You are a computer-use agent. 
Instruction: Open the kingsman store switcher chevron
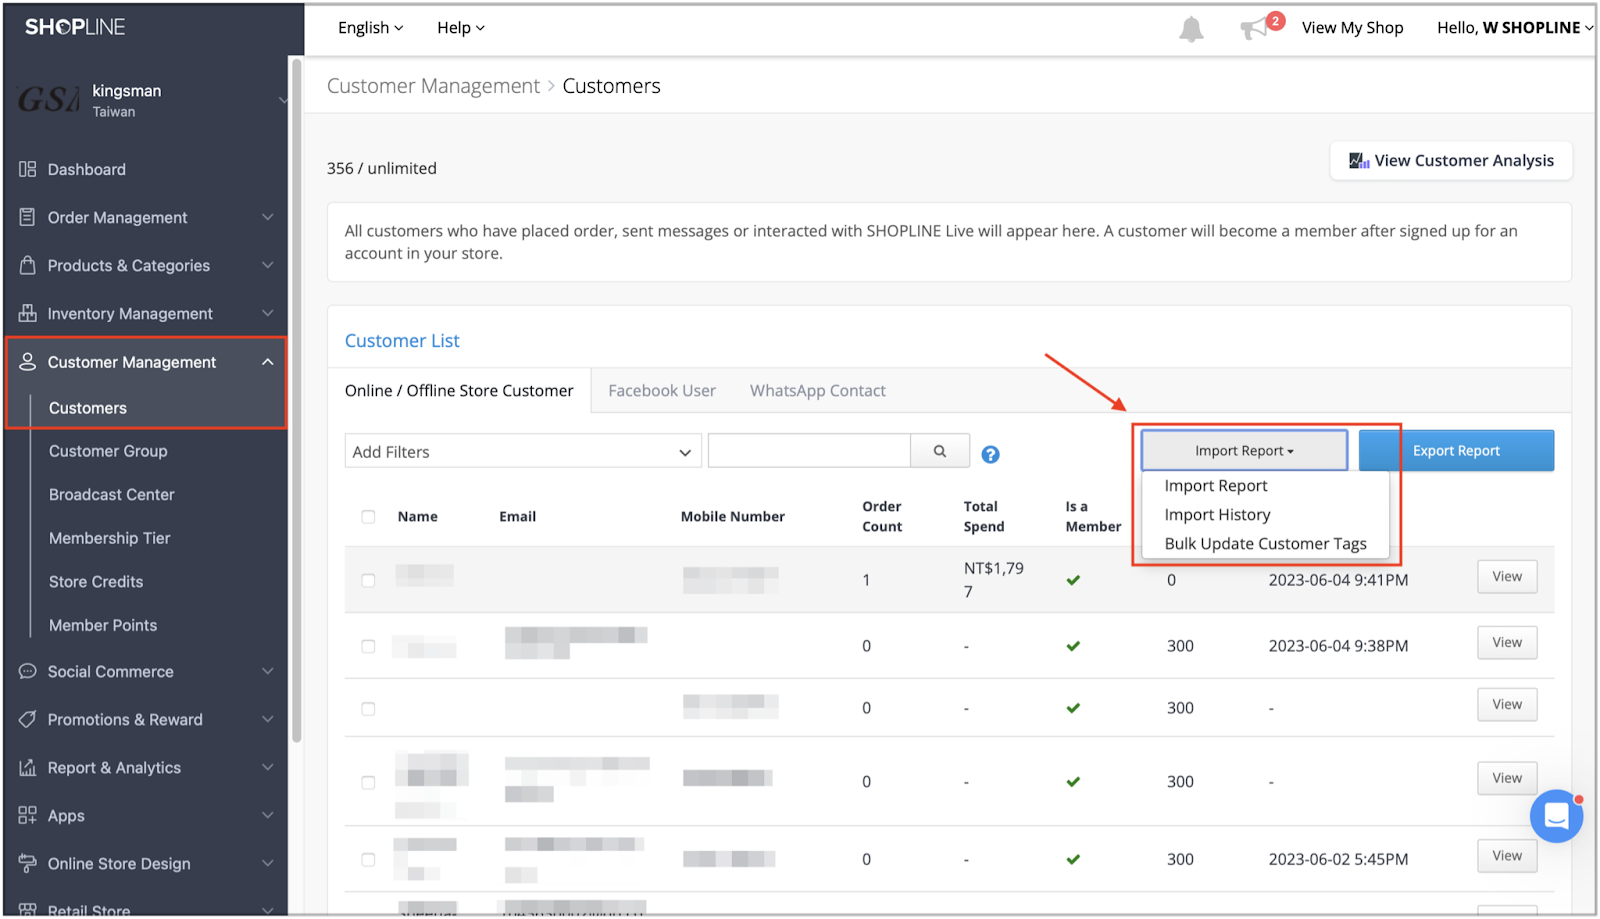[x=282, y=100]
